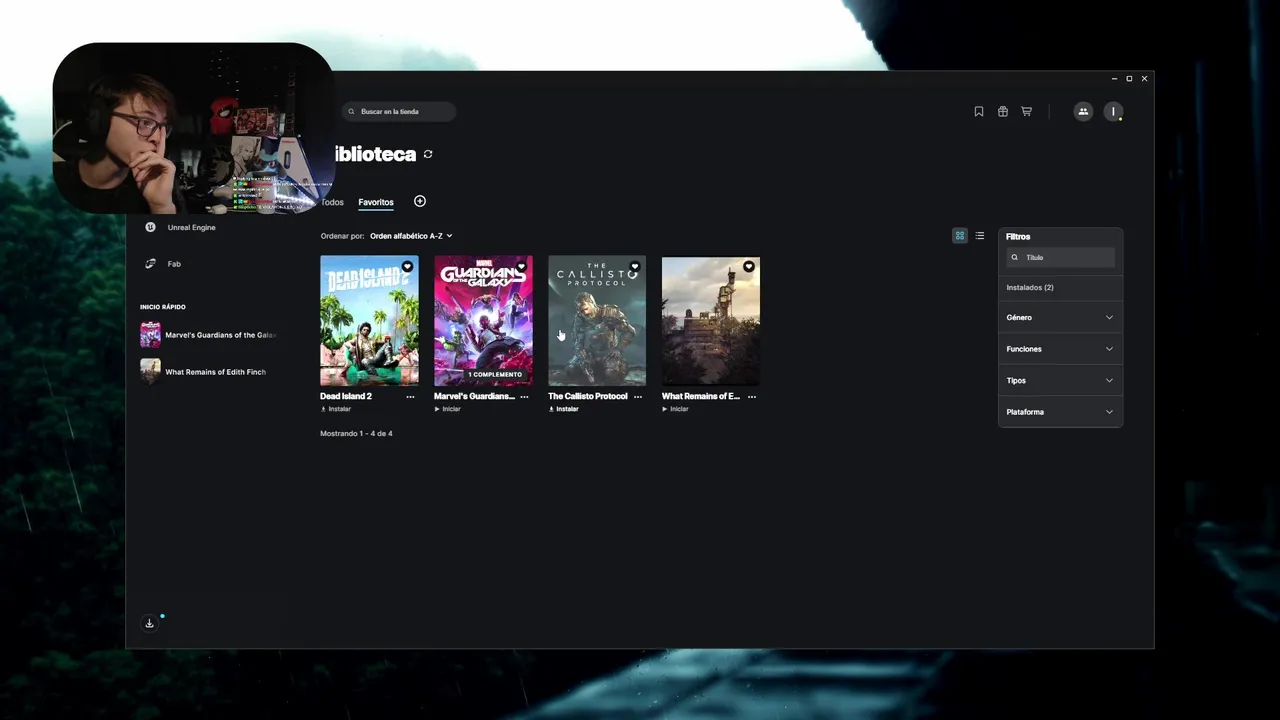Expand the Género filter
The width and height of the screenshot is (1280, 720).
(x=1060, y=317)
